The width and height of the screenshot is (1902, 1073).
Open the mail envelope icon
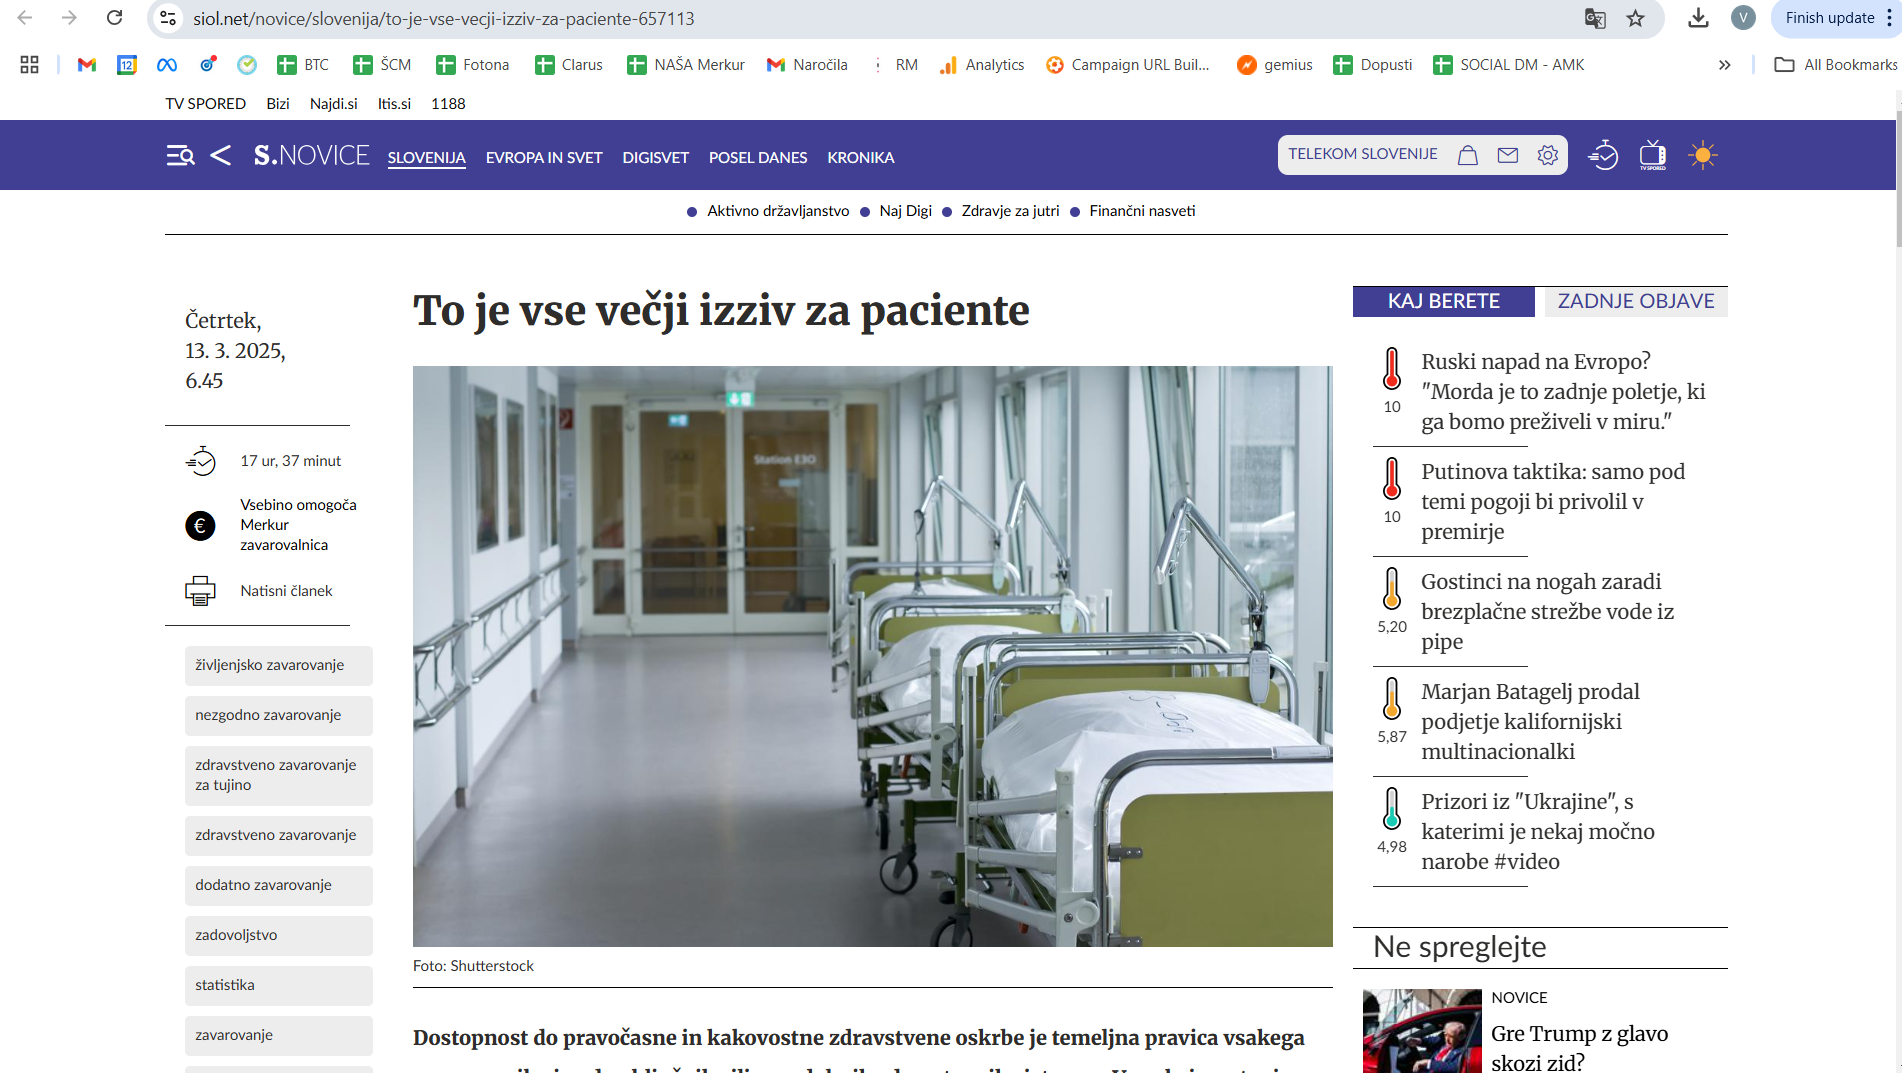click(1507, 155)
